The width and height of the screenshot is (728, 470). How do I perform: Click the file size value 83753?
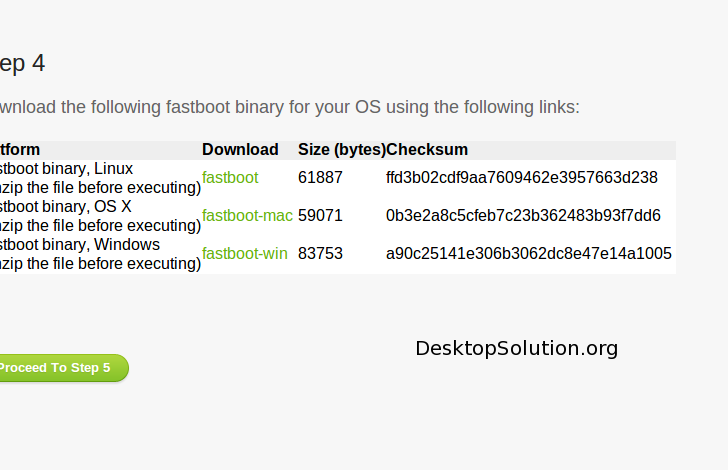click(x=320, y=254)
